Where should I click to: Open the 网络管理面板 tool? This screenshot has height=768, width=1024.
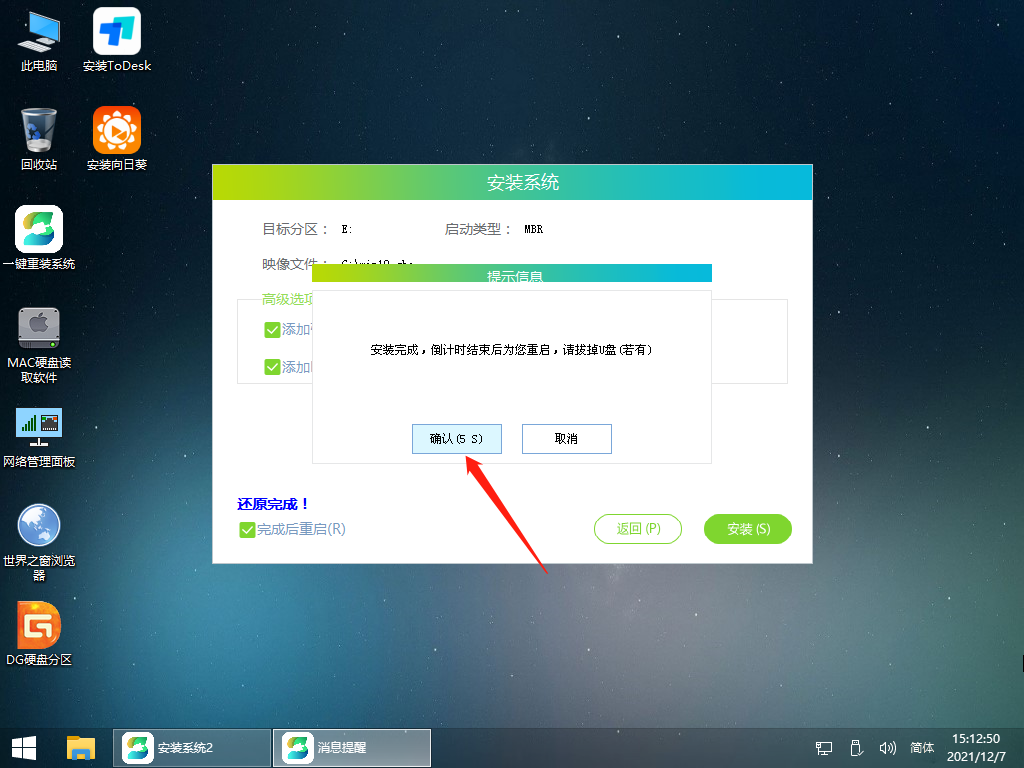(37, 428)
